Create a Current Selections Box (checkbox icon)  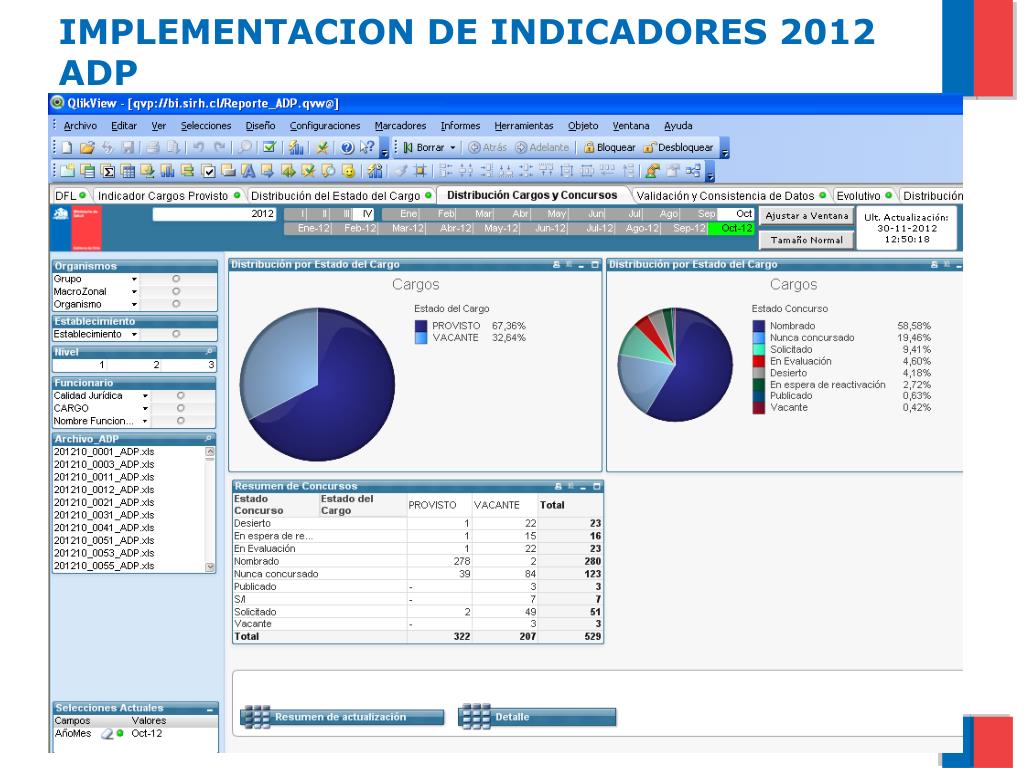tap(208, 171)
